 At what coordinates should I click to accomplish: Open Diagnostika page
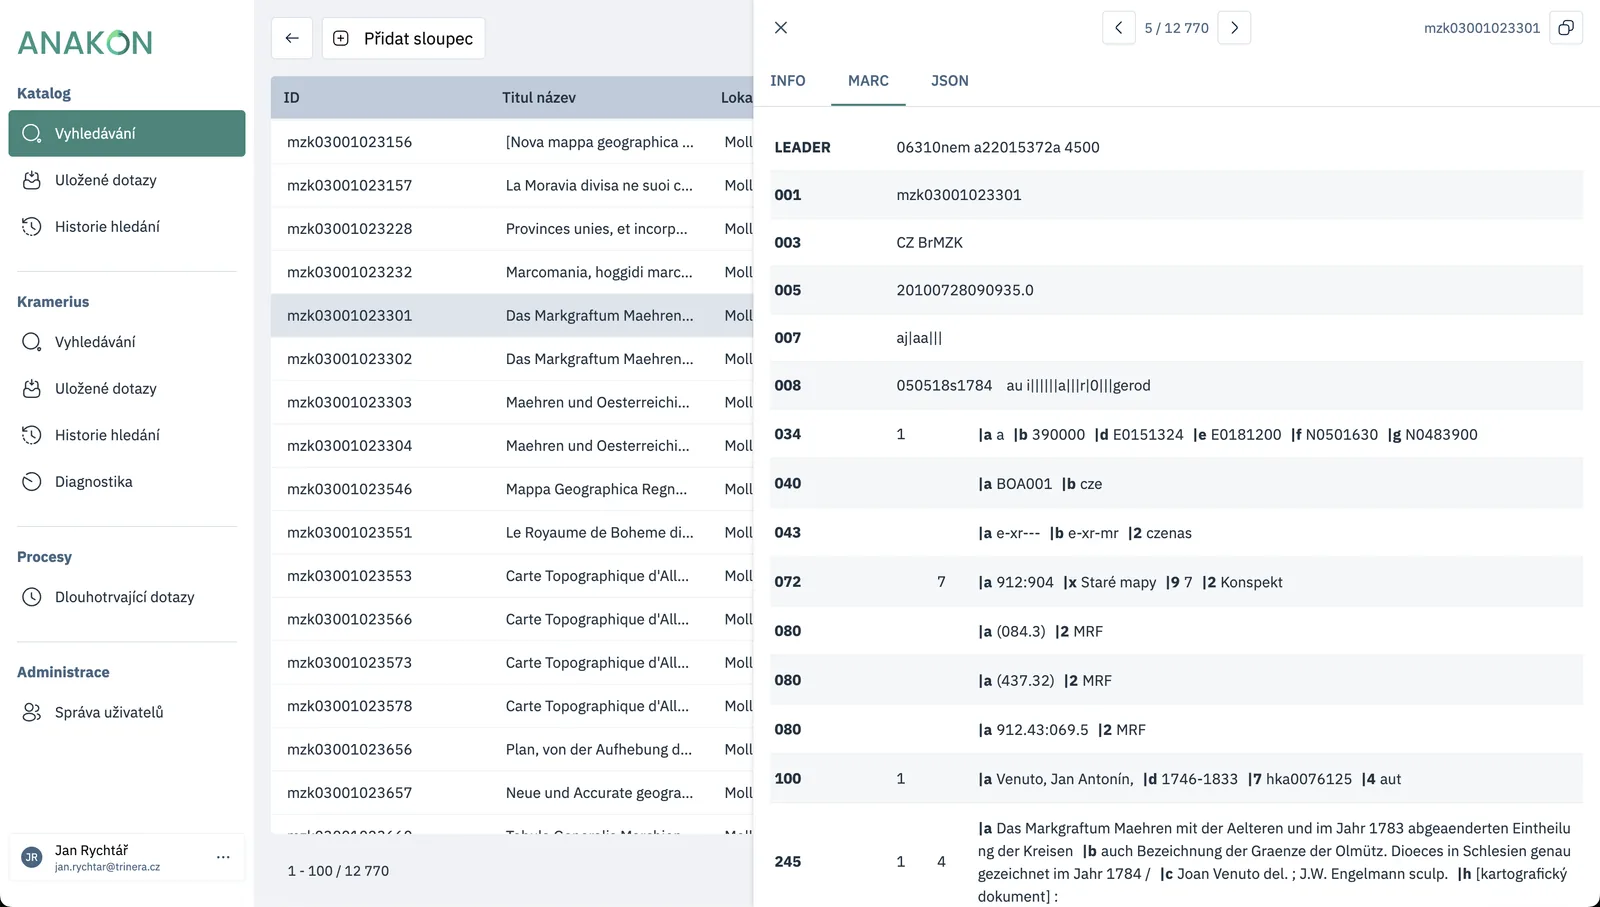127,482
